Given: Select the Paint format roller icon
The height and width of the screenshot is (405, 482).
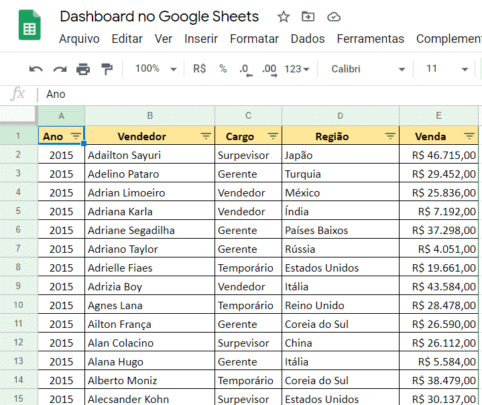Looking at the screenshot, I should [x=107, y=69].
